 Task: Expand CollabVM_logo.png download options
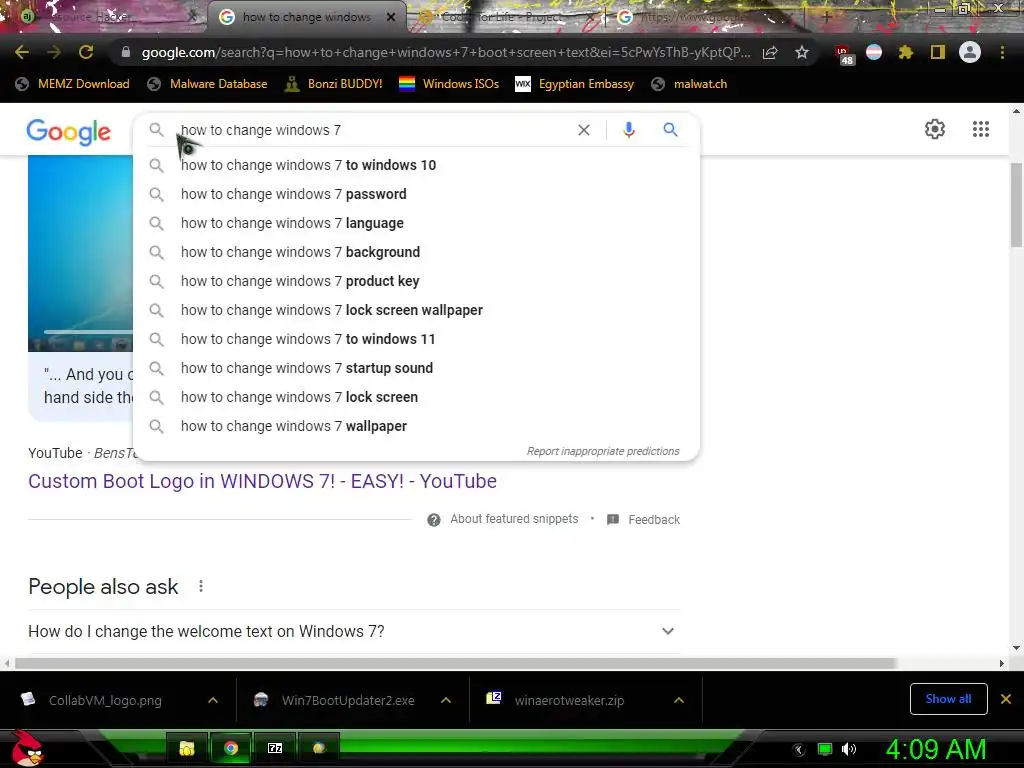[213, 700]
